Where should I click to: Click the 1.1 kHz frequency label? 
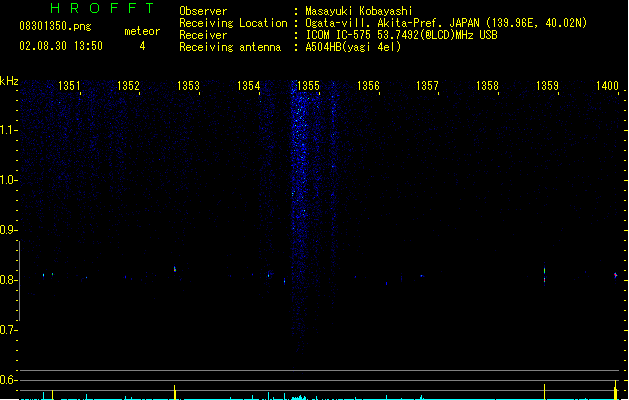point(8,130)
